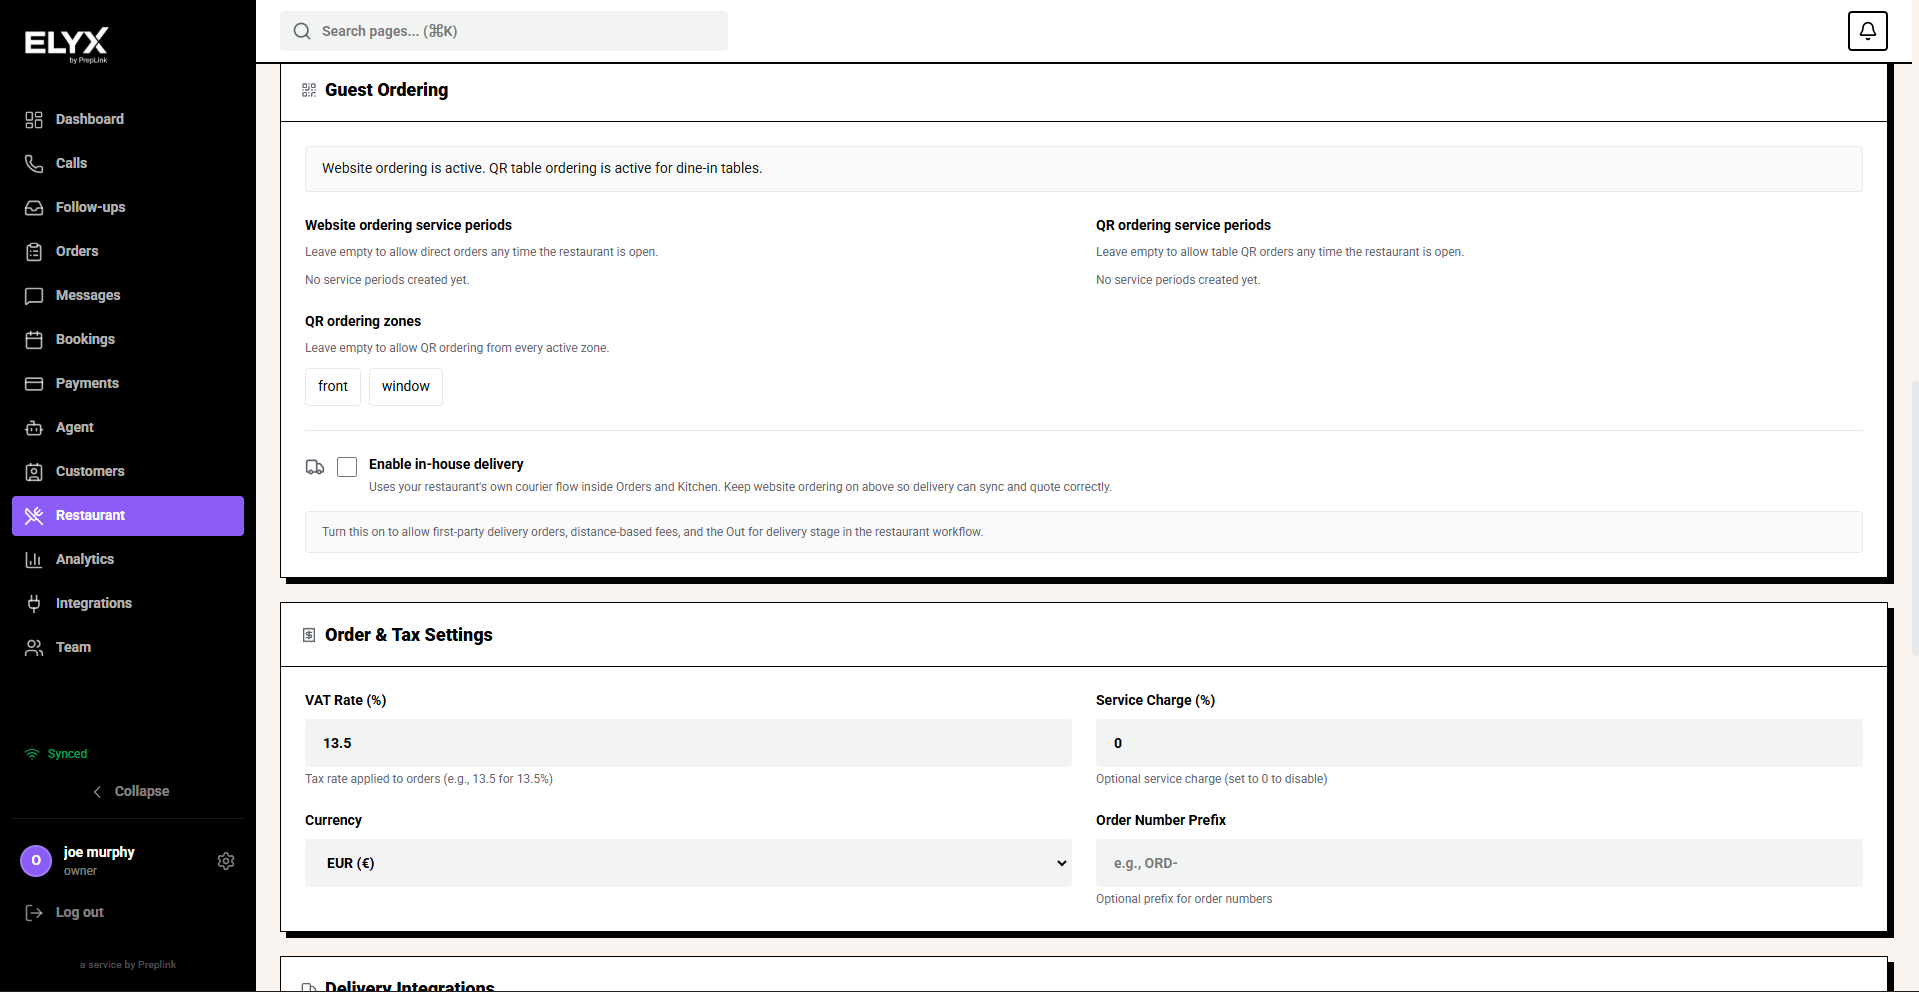
Task: Click the Messages chat bubble icon
Action: coord(34,296)
